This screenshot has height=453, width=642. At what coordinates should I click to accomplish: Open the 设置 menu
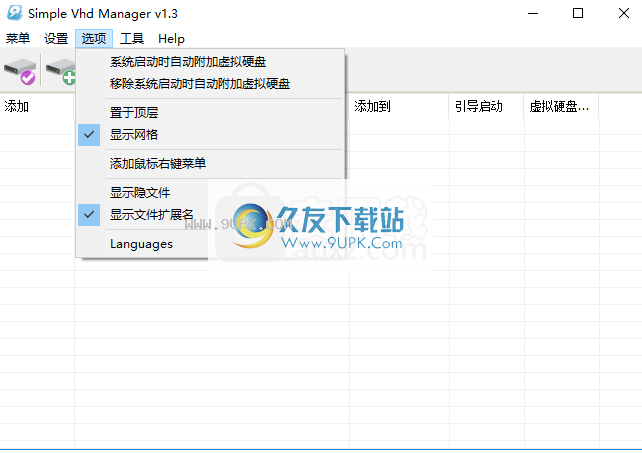click(56, 39)
